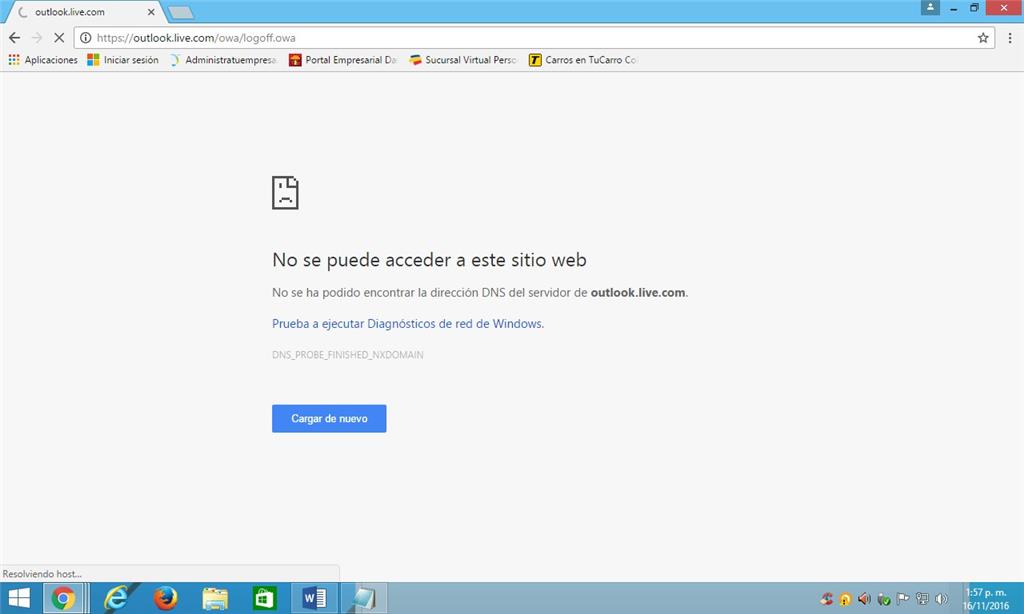1024x614 pixels.
Task: Open the Iniciar sesión bookmark
Action: click(x=123, y=59)
